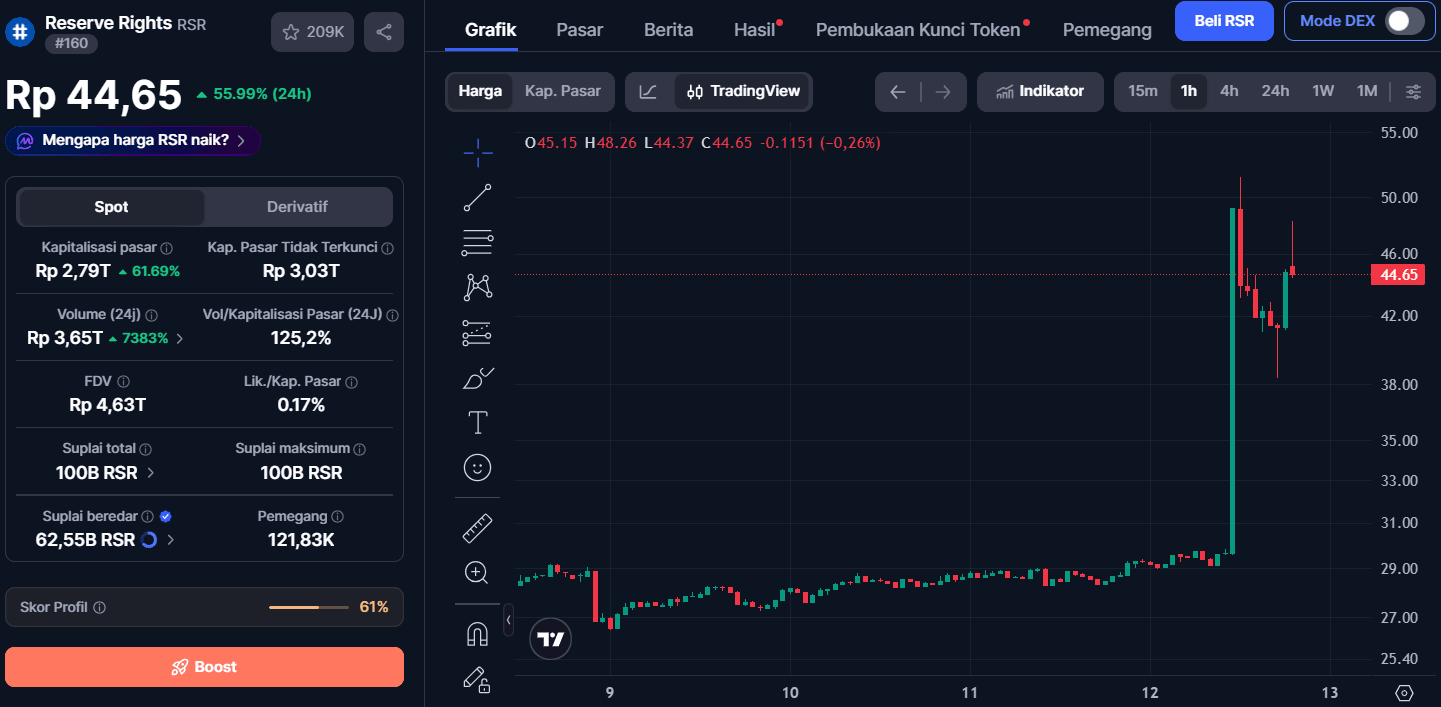
Task: Expand Volume (24j) details chevron
Action: pyautogui.click(x=180, y=338)
